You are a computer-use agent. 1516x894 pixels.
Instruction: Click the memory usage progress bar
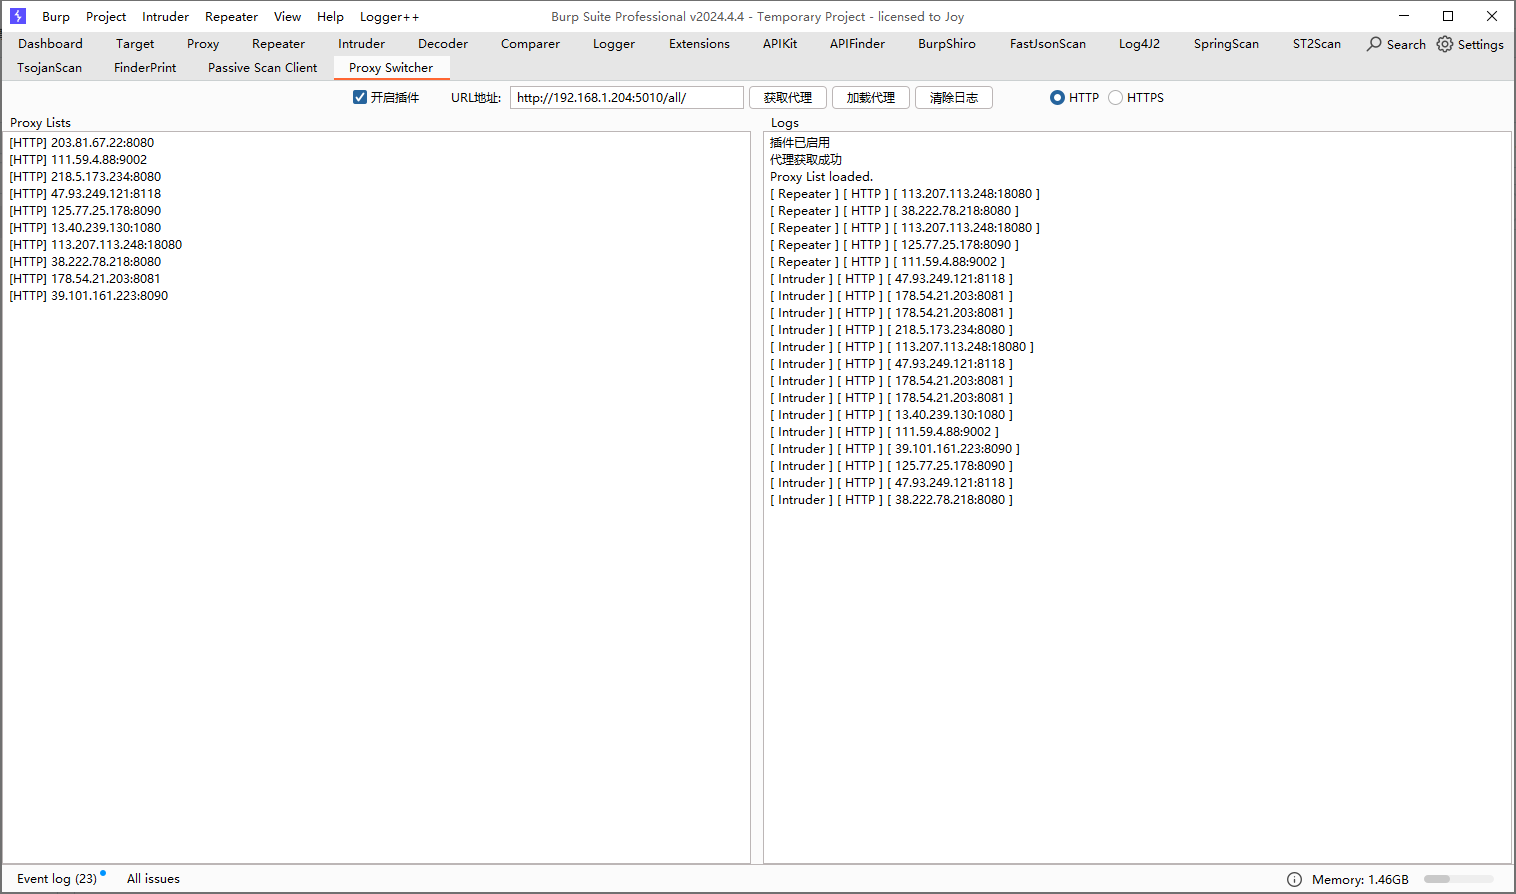(x=1459, y=879)
